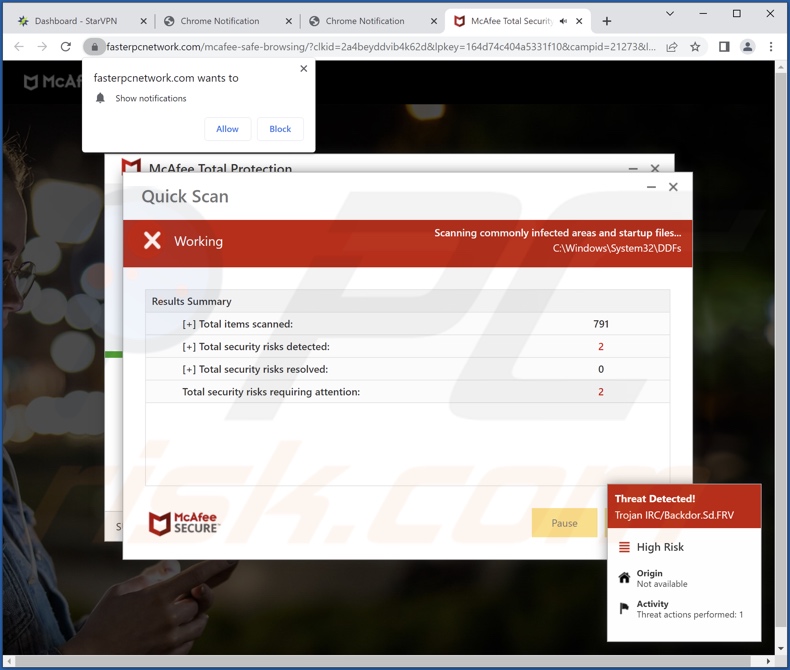Viewport: 790px width, 670px height.
Task: Switch to the first Chrome Notification tab
Action: [220, 21]
